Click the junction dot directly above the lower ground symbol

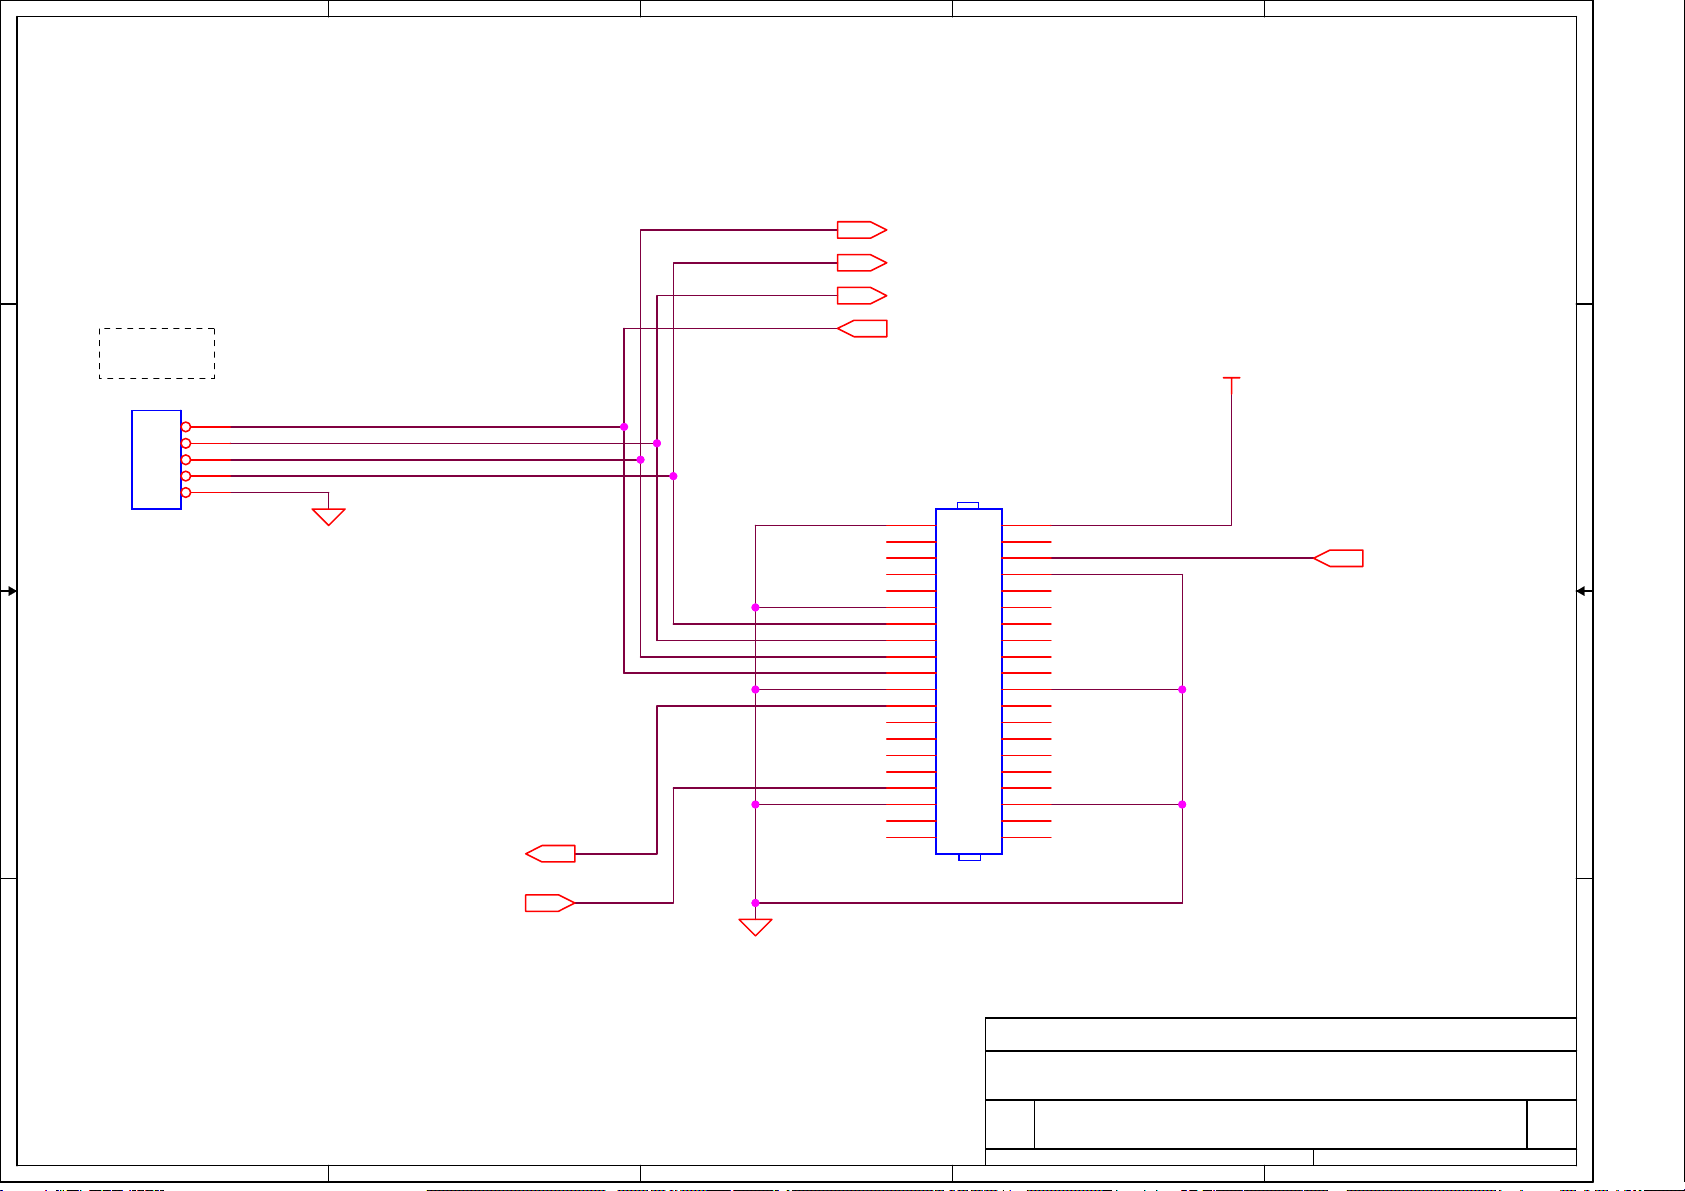click(755, 903)
